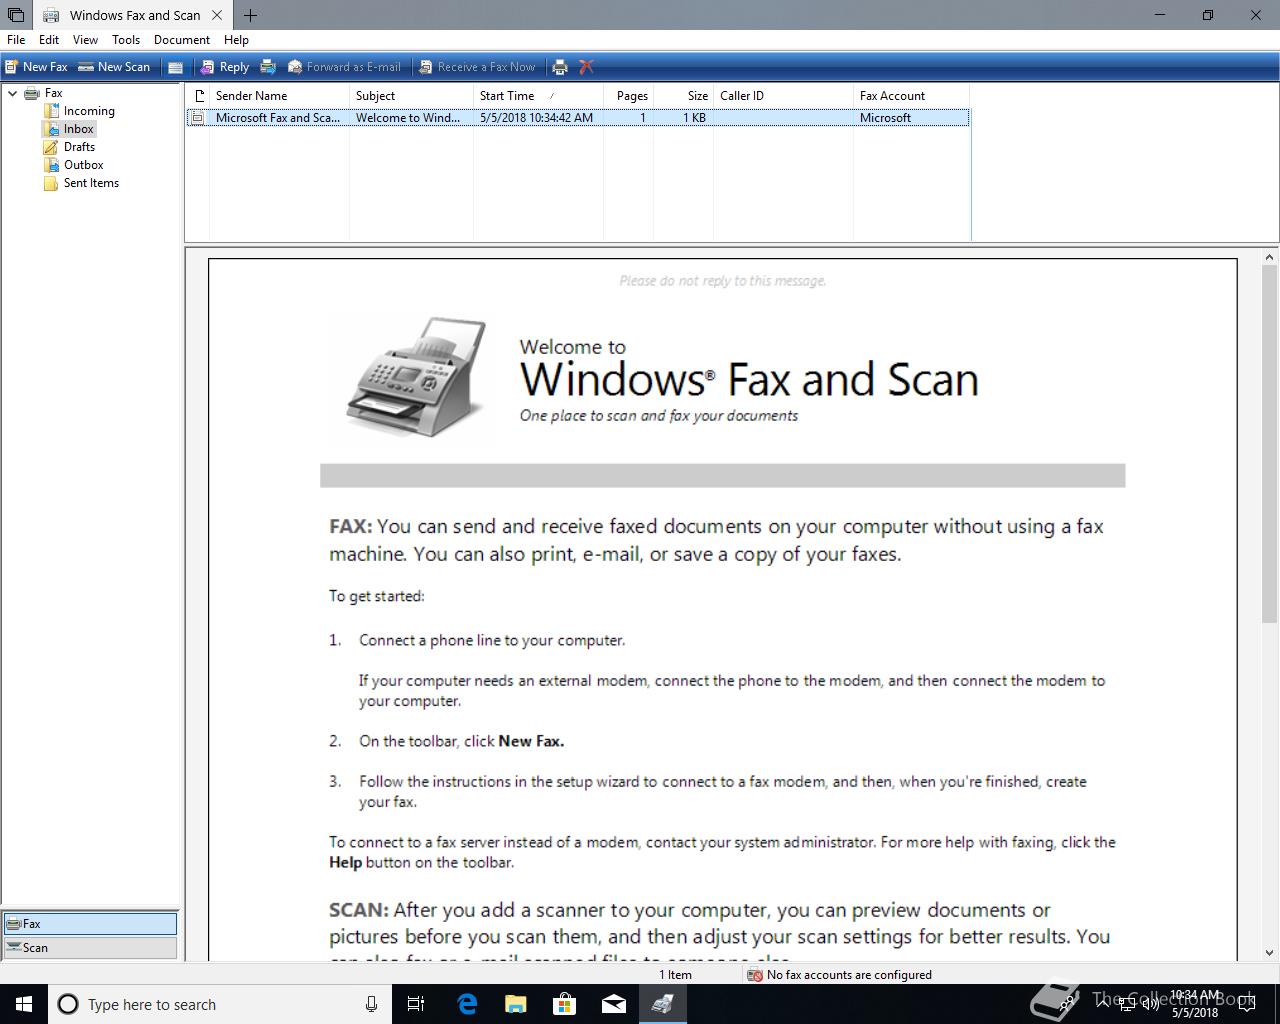Click the document icon column header
Viewport: 1280px width, 1024px height.
point(198,96)
